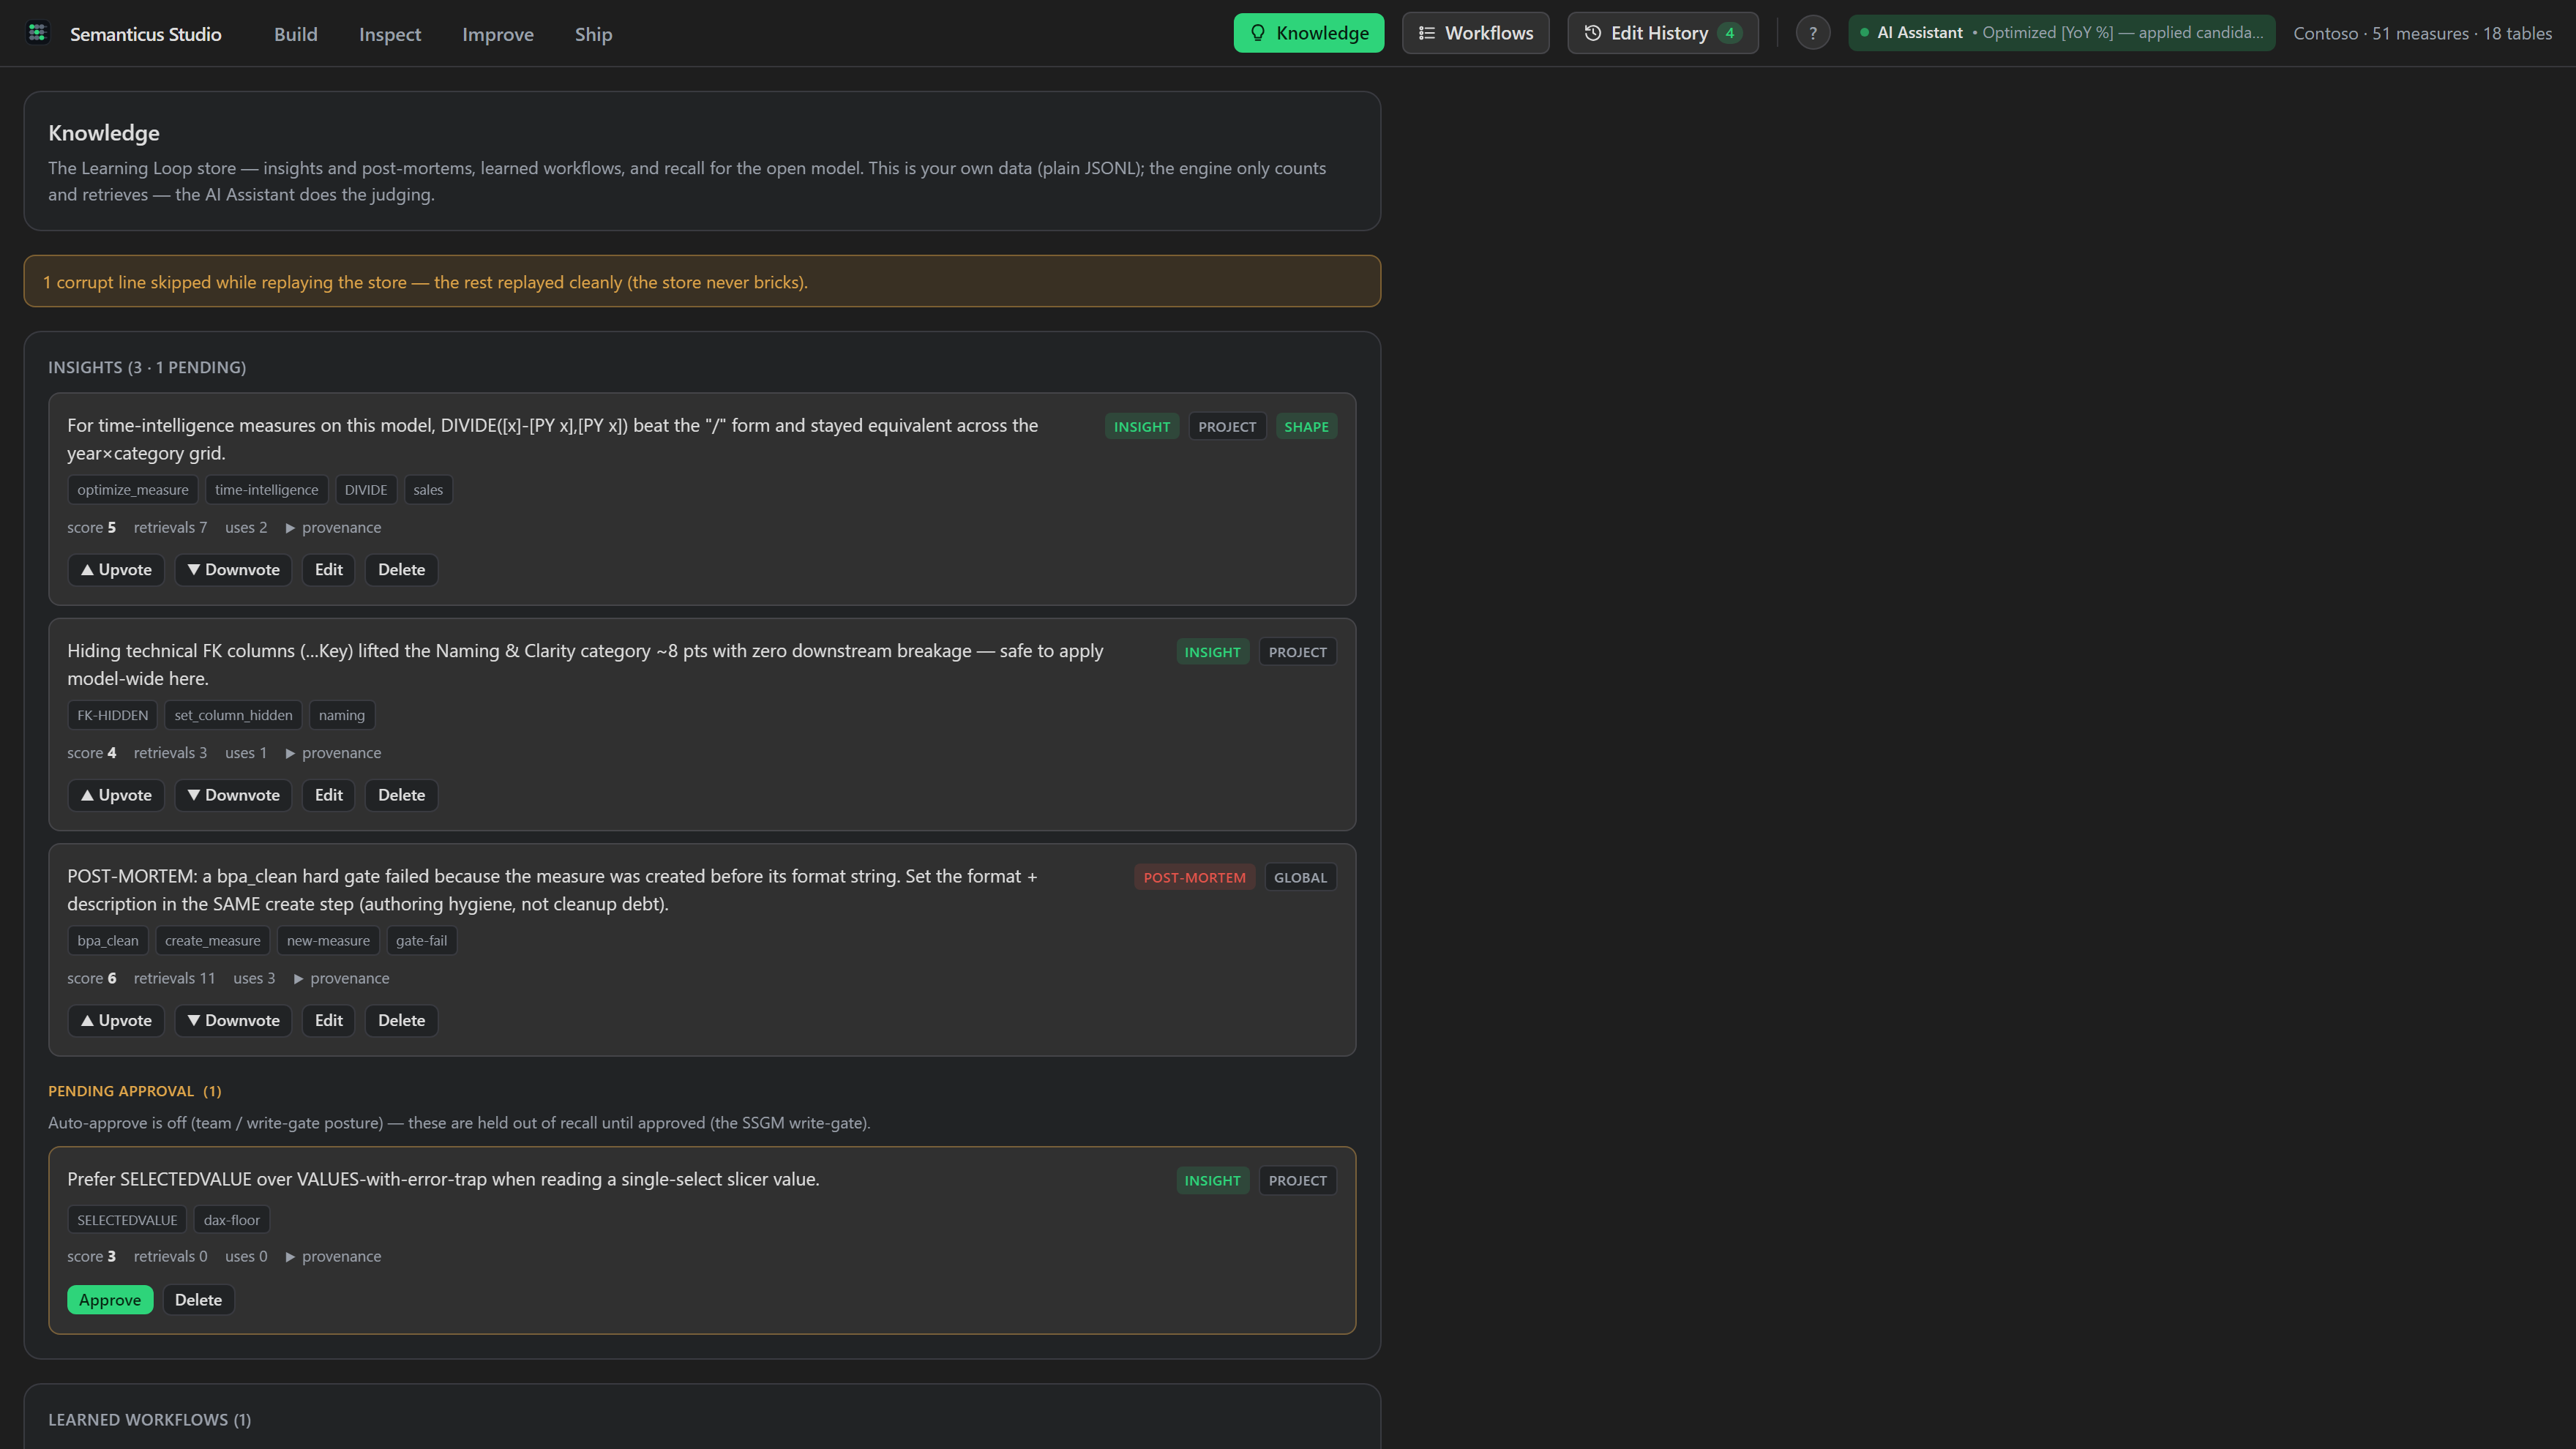
Task: Click the Learned Workflows section header
Action: coord(150,1419)
